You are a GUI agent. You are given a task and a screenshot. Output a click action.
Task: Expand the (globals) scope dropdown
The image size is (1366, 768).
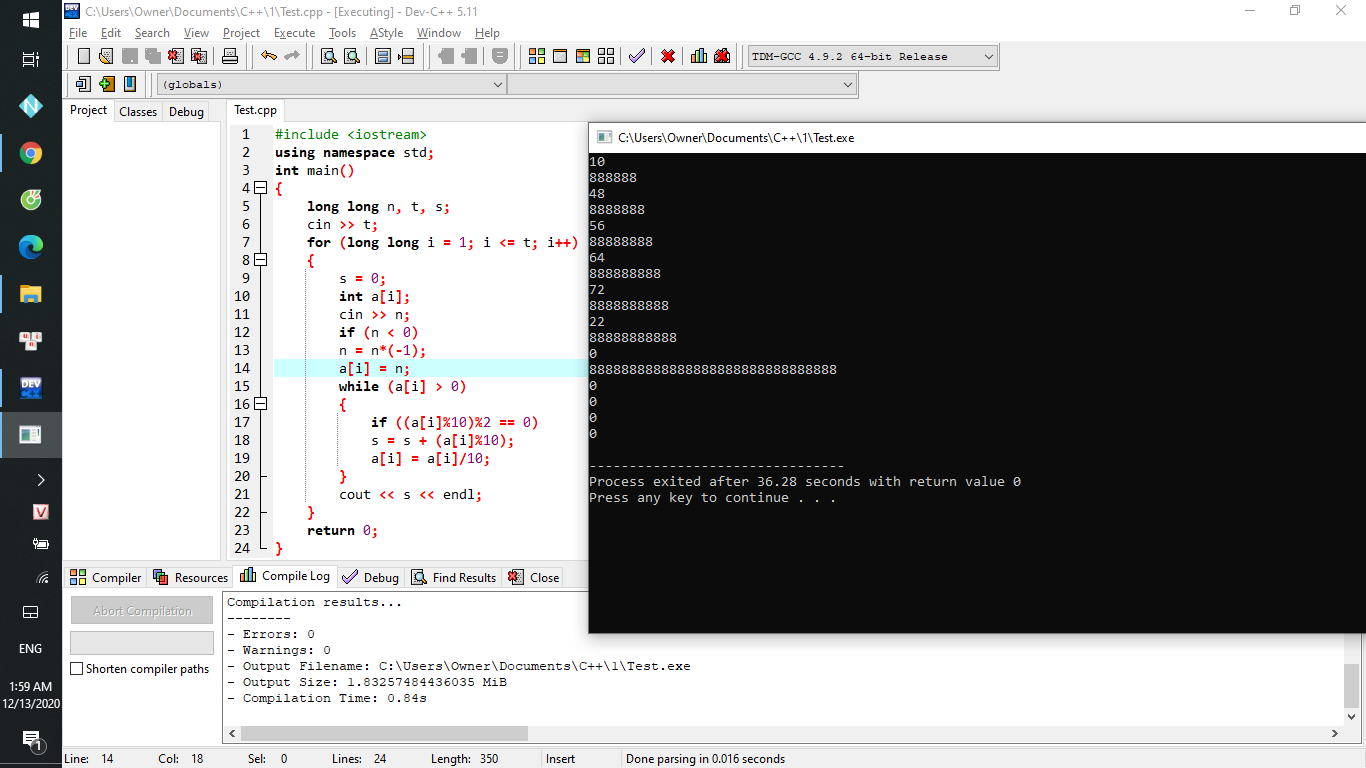(x=498, y=85)
